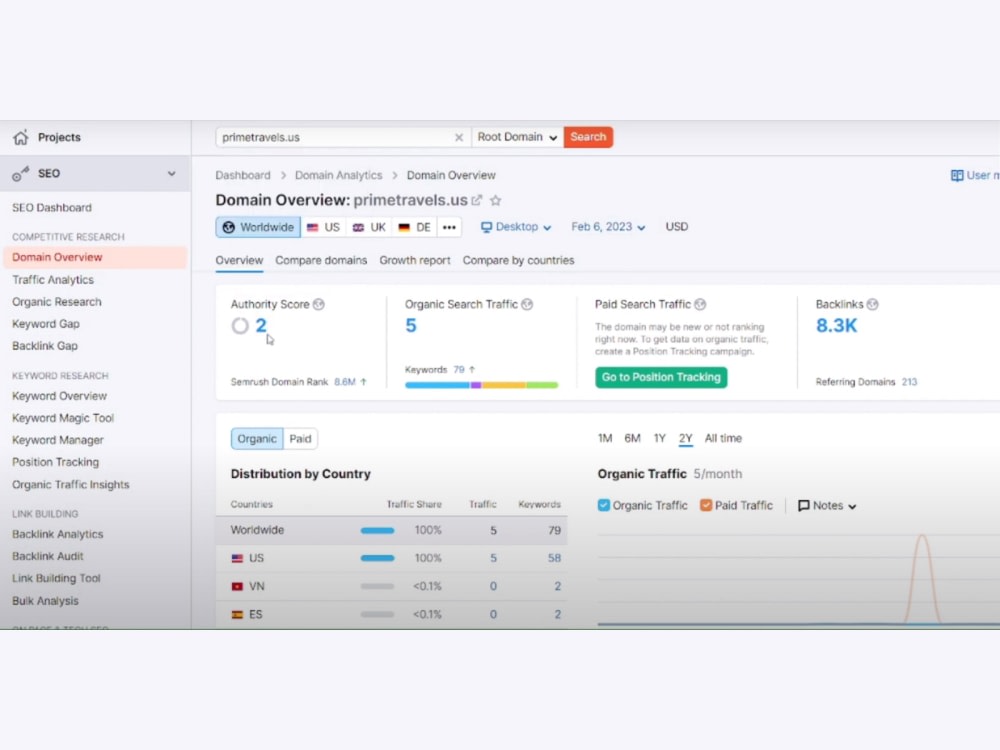This screenshot has width=1000, height=750.
Task: Open the Desktop device dropdown
Action: pyautogui.click(x=516, y=227)
